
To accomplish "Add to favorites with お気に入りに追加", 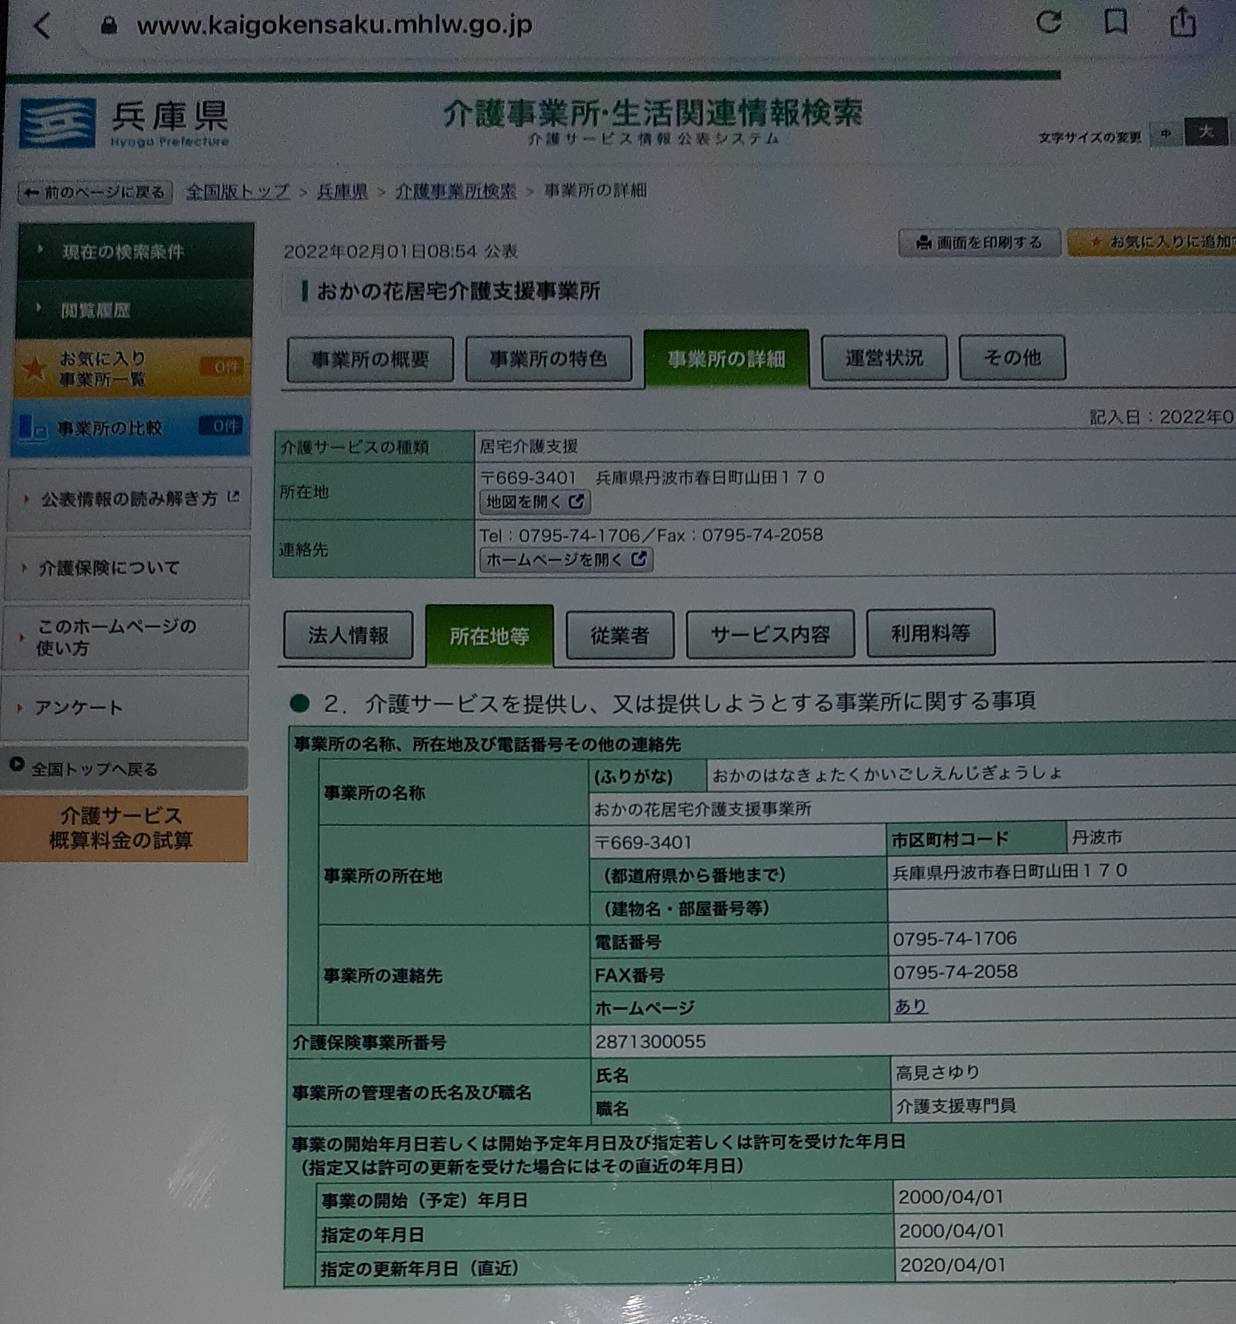I will pyautogui.click(x=1152, y=242).
